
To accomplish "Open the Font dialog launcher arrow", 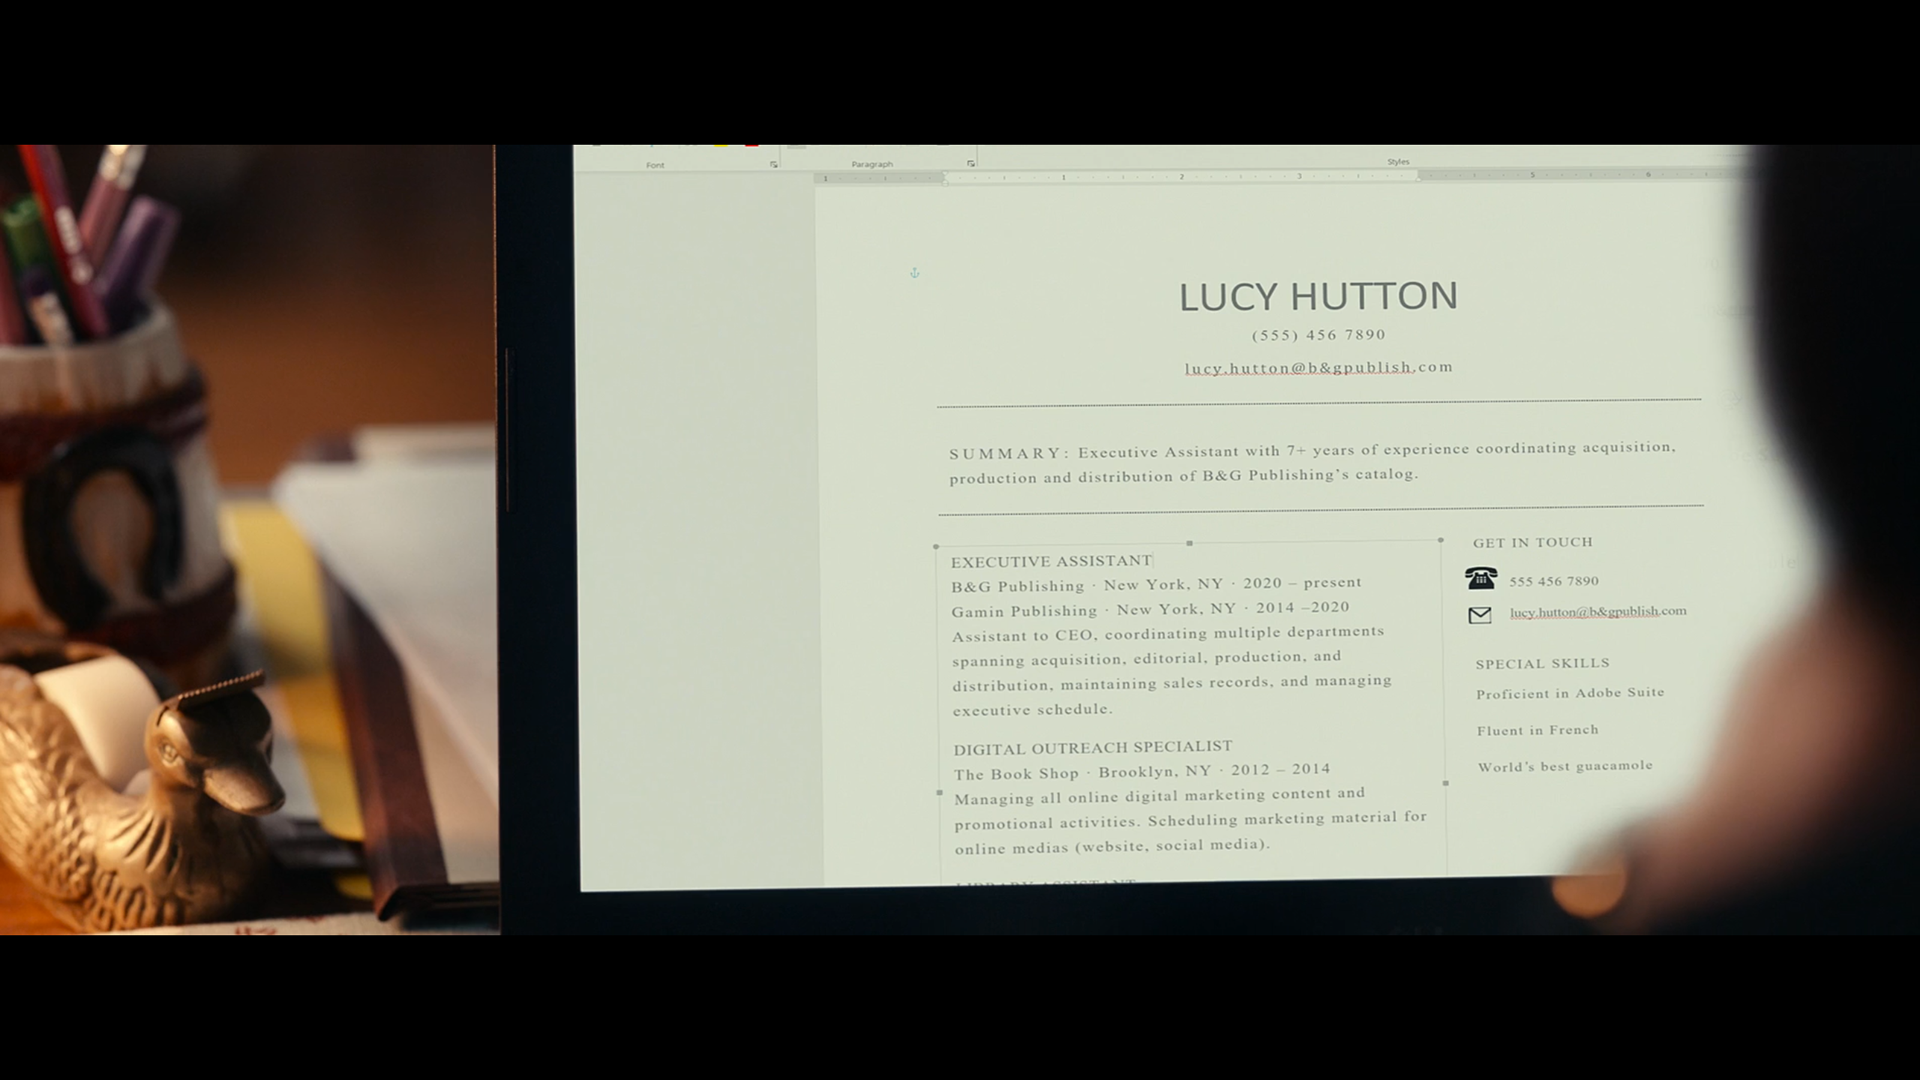I will (774, 164).
